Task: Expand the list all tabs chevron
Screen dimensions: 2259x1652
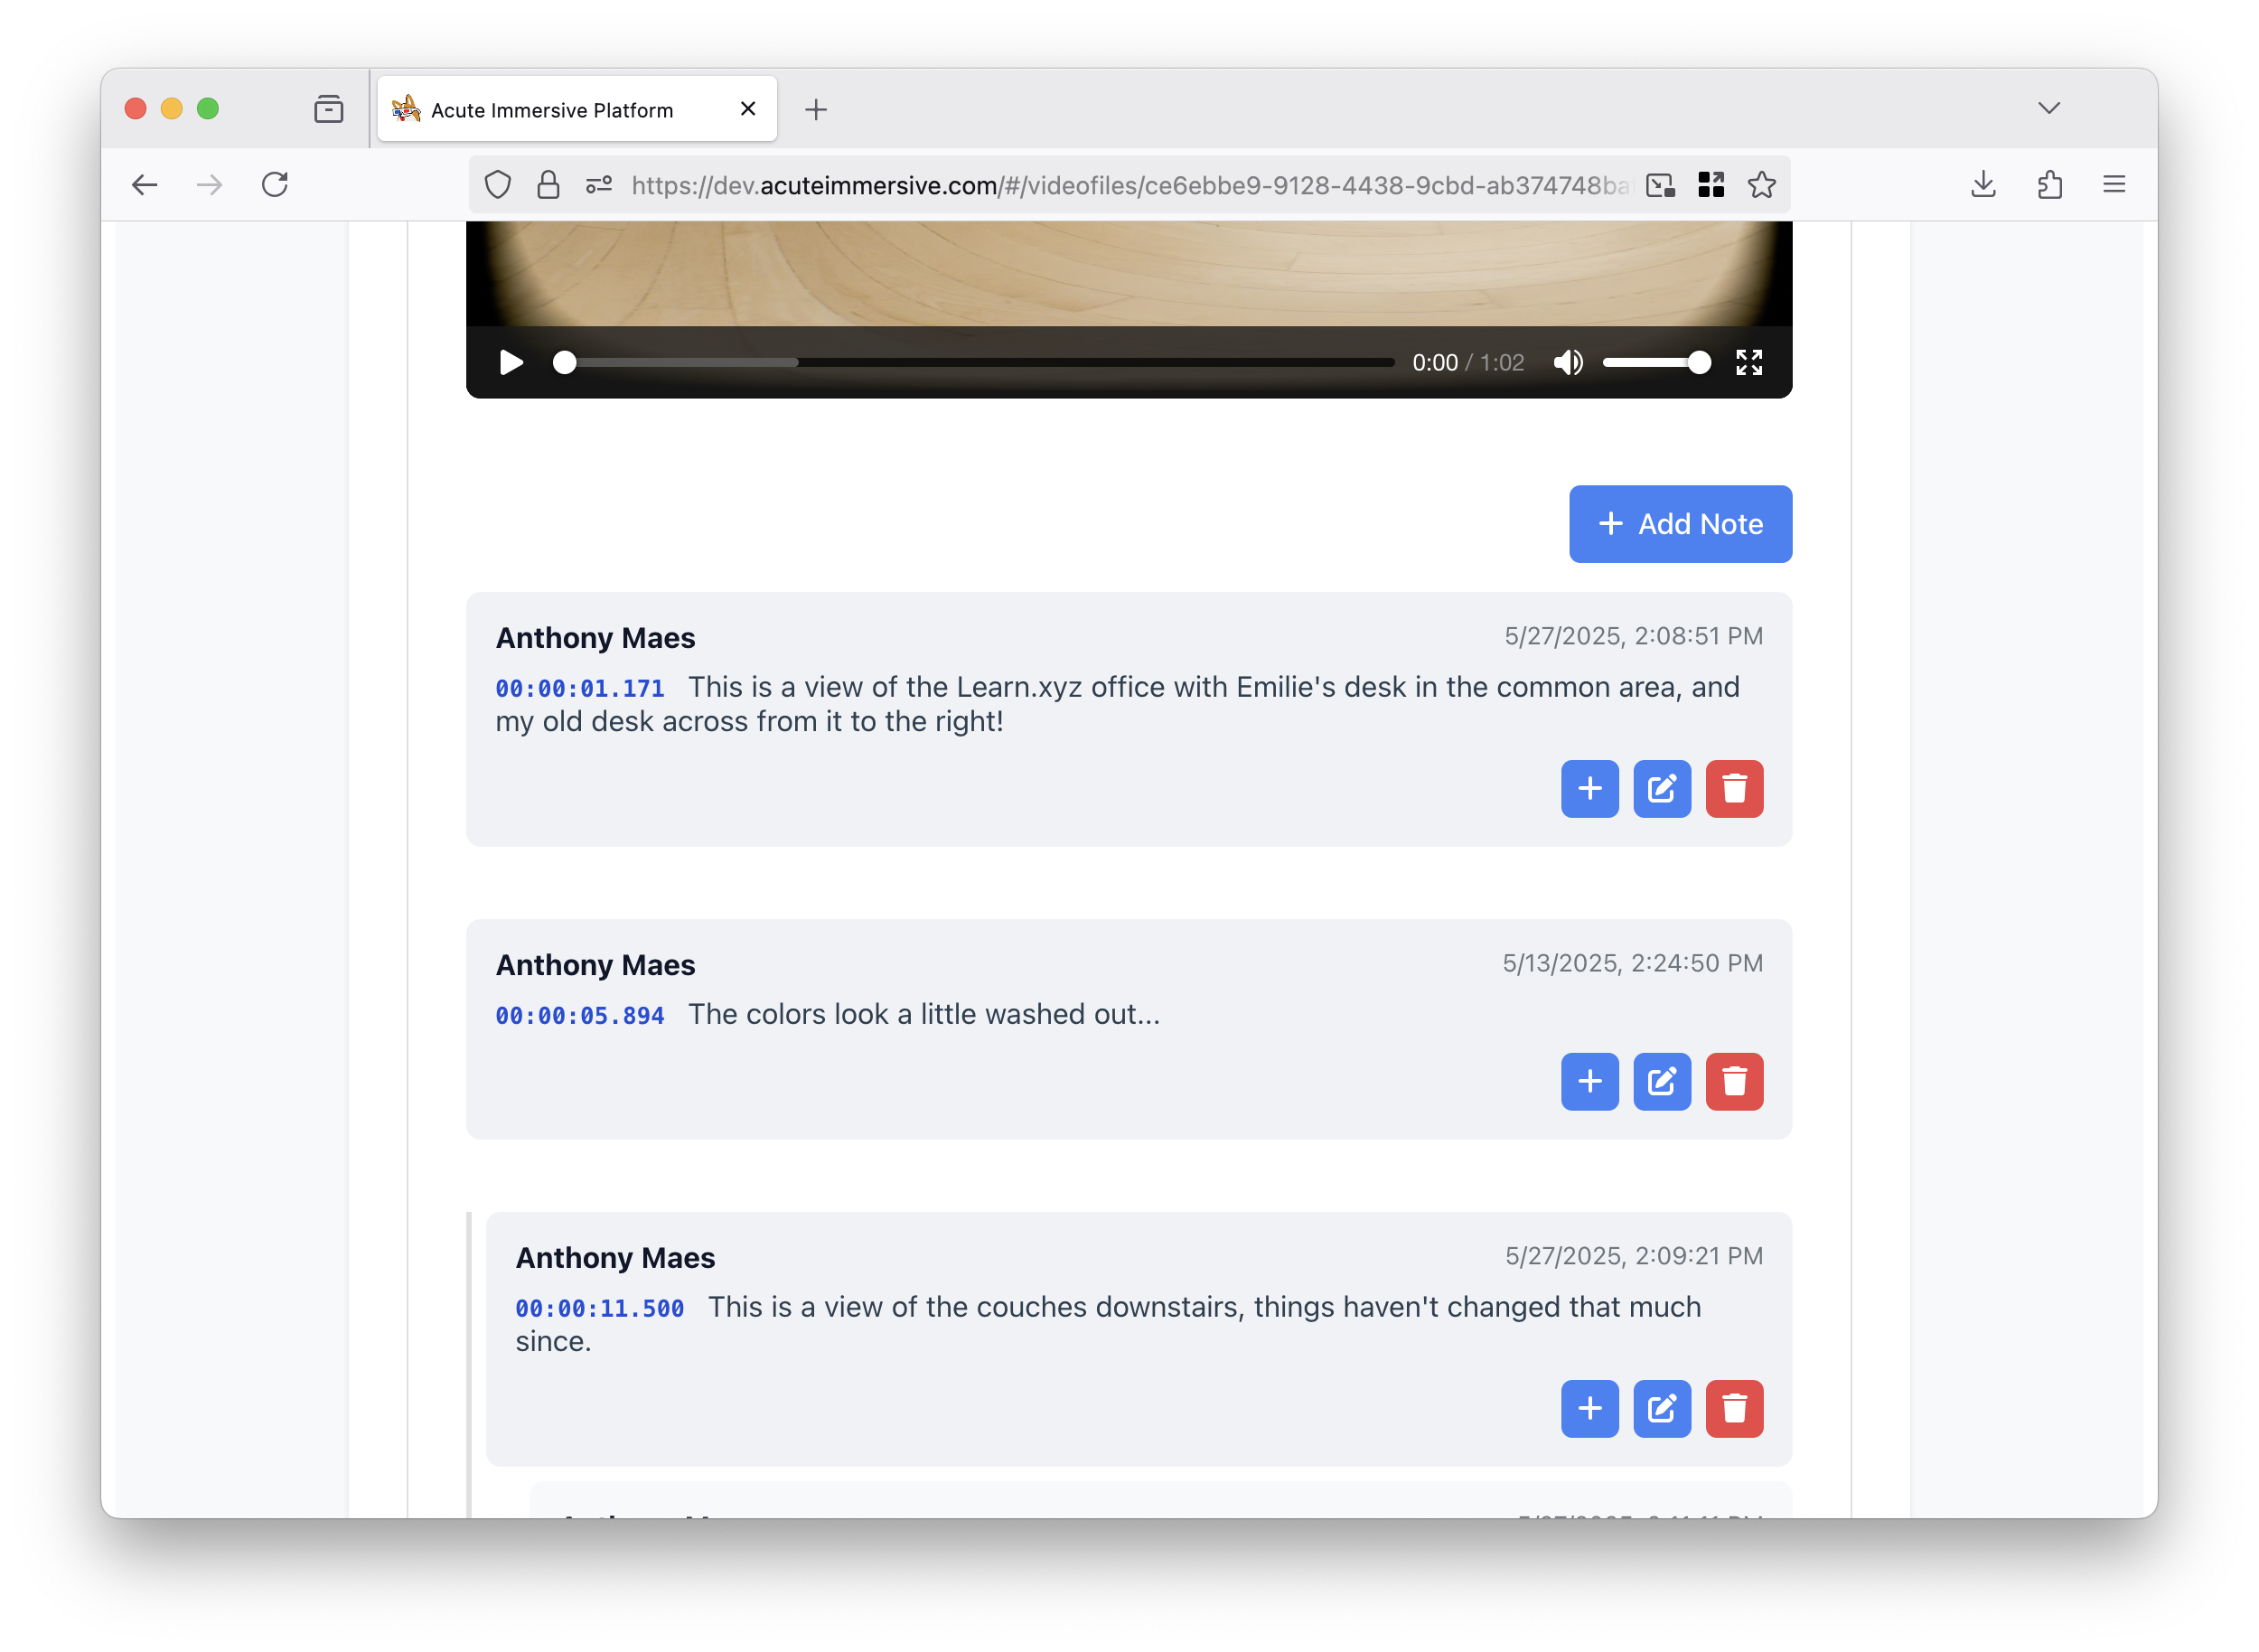Action: coord(2048,108)
